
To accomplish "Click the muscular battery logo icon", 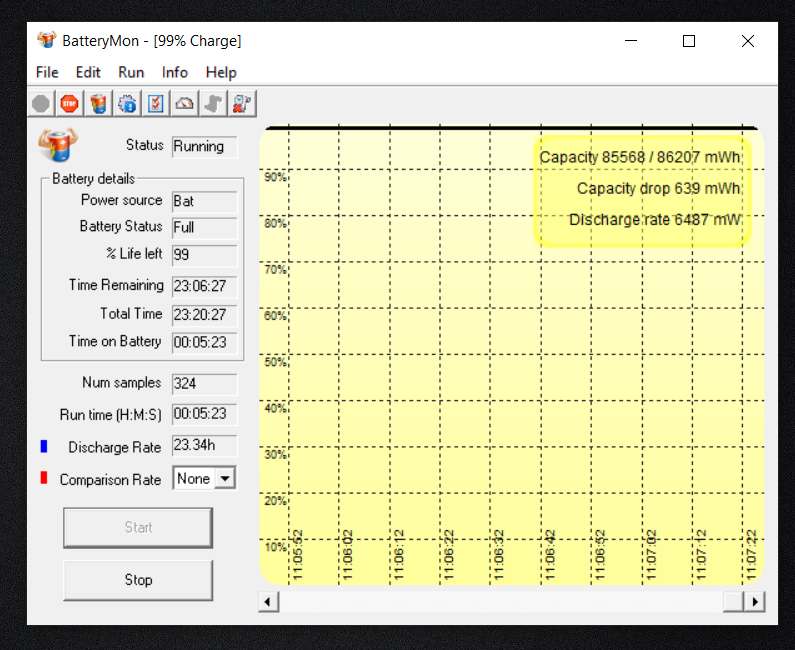I will 58,145.
